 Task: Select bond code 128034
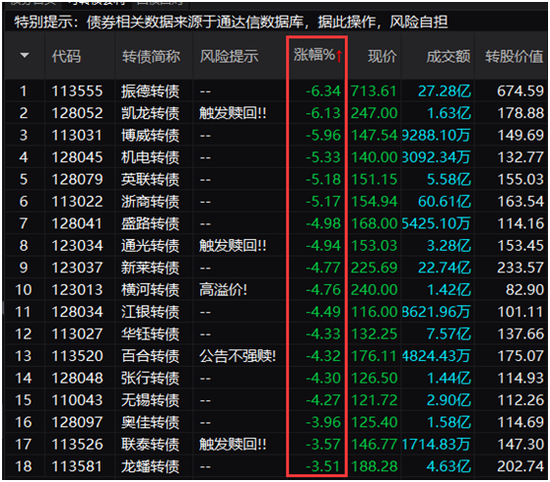77,312
